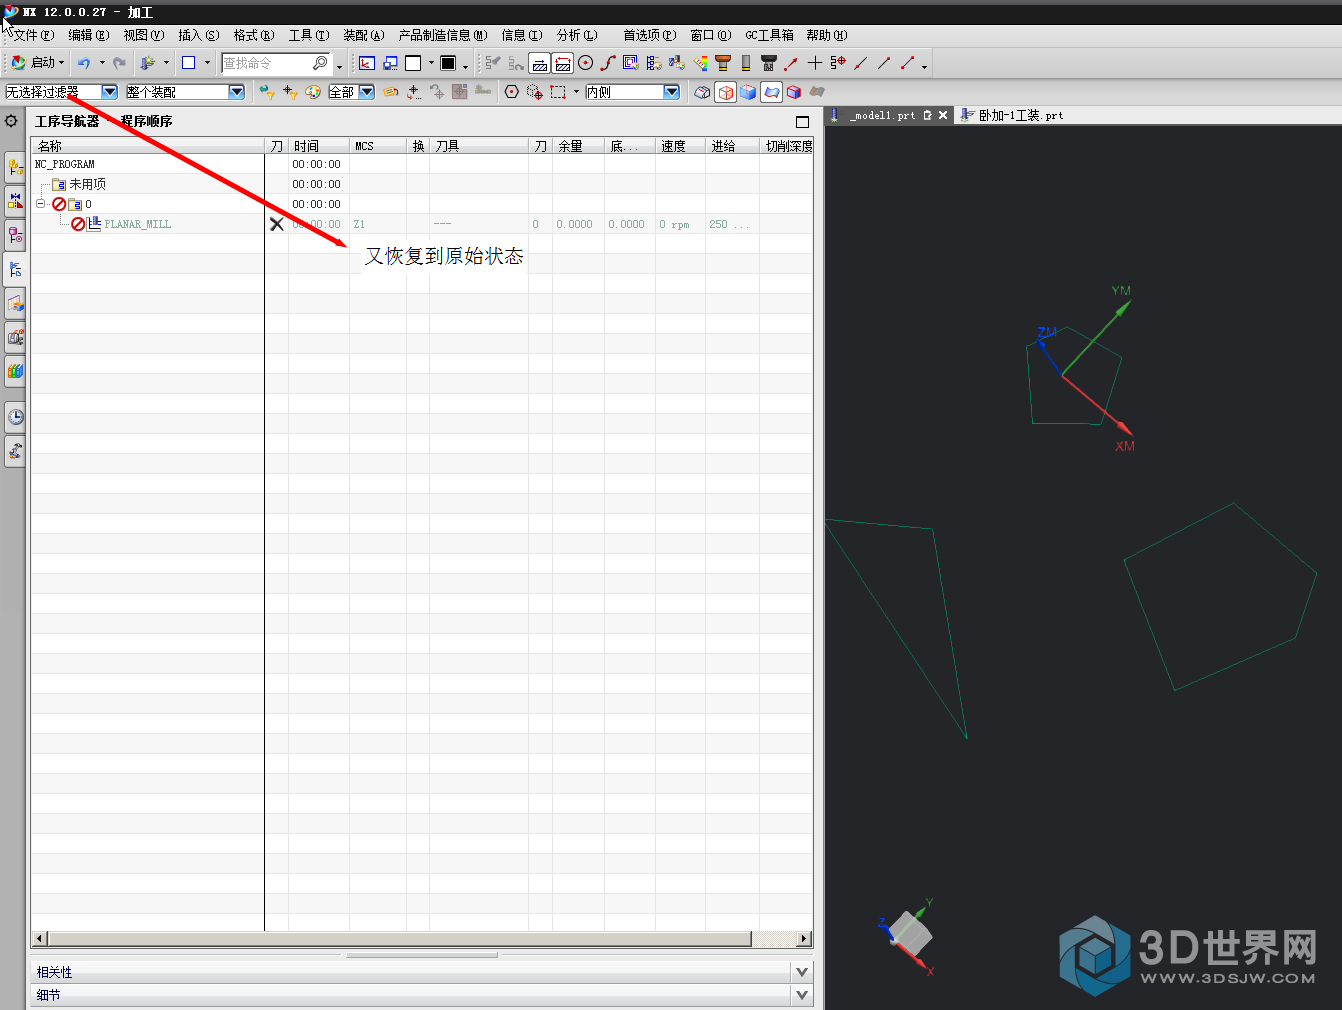Screen dimensions: 1342x1010
Task: Click the hexagon with red dot icon
Action: [x=512, y=92]
